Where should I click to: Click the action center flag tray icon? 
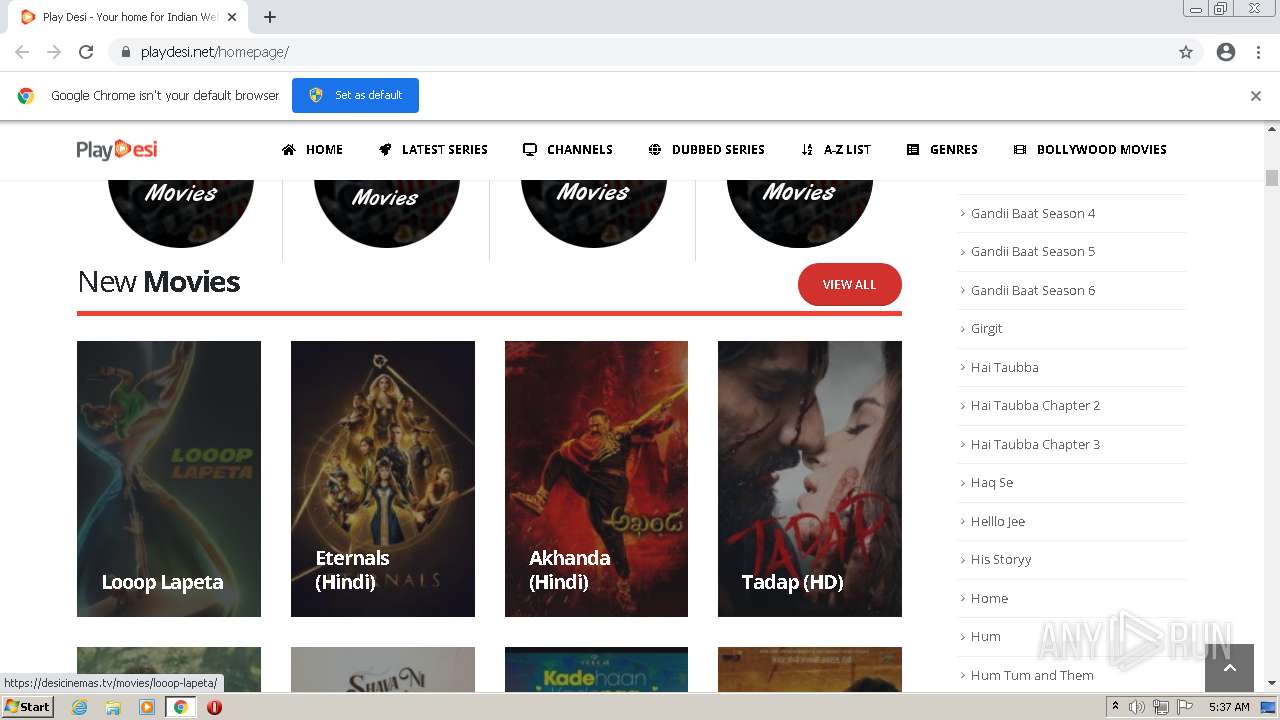[x=1185, y=707]
